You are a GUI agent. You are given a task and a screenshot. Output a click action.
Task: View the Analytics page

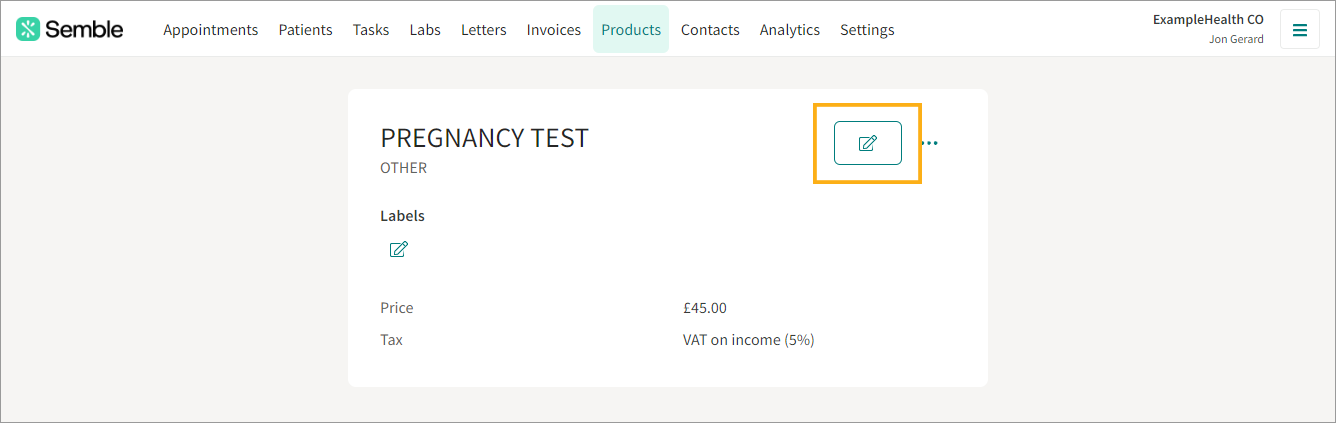click(x=790, y=30)
